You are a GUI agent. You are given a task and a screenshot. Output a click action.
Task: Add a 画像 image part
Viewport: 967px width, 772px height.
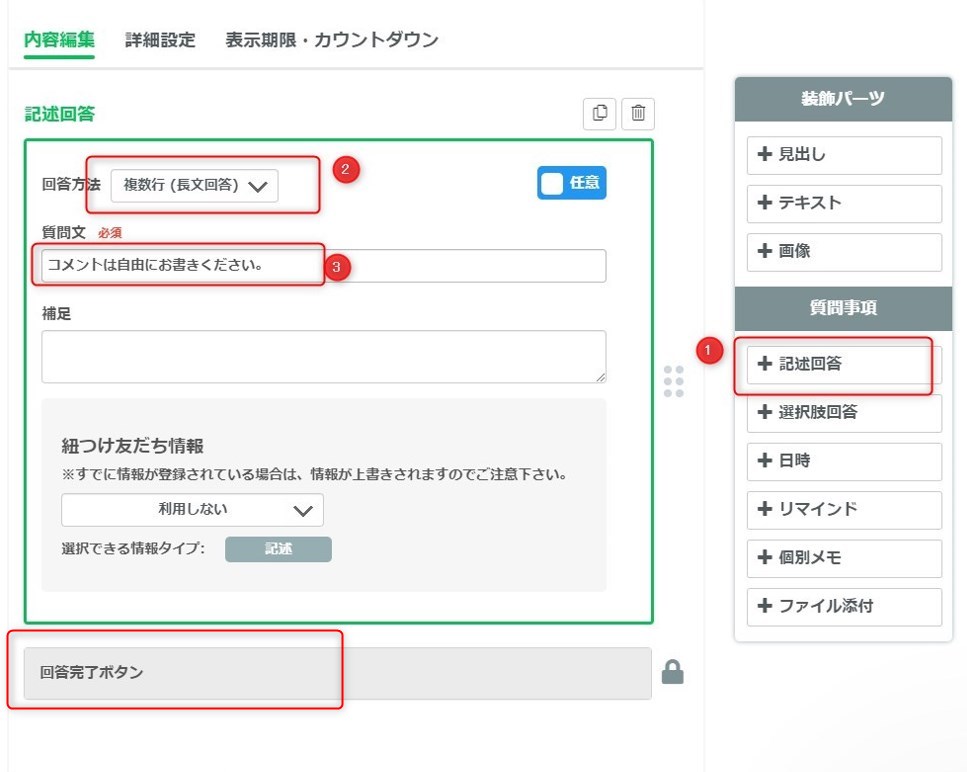(x=843, y=252)
